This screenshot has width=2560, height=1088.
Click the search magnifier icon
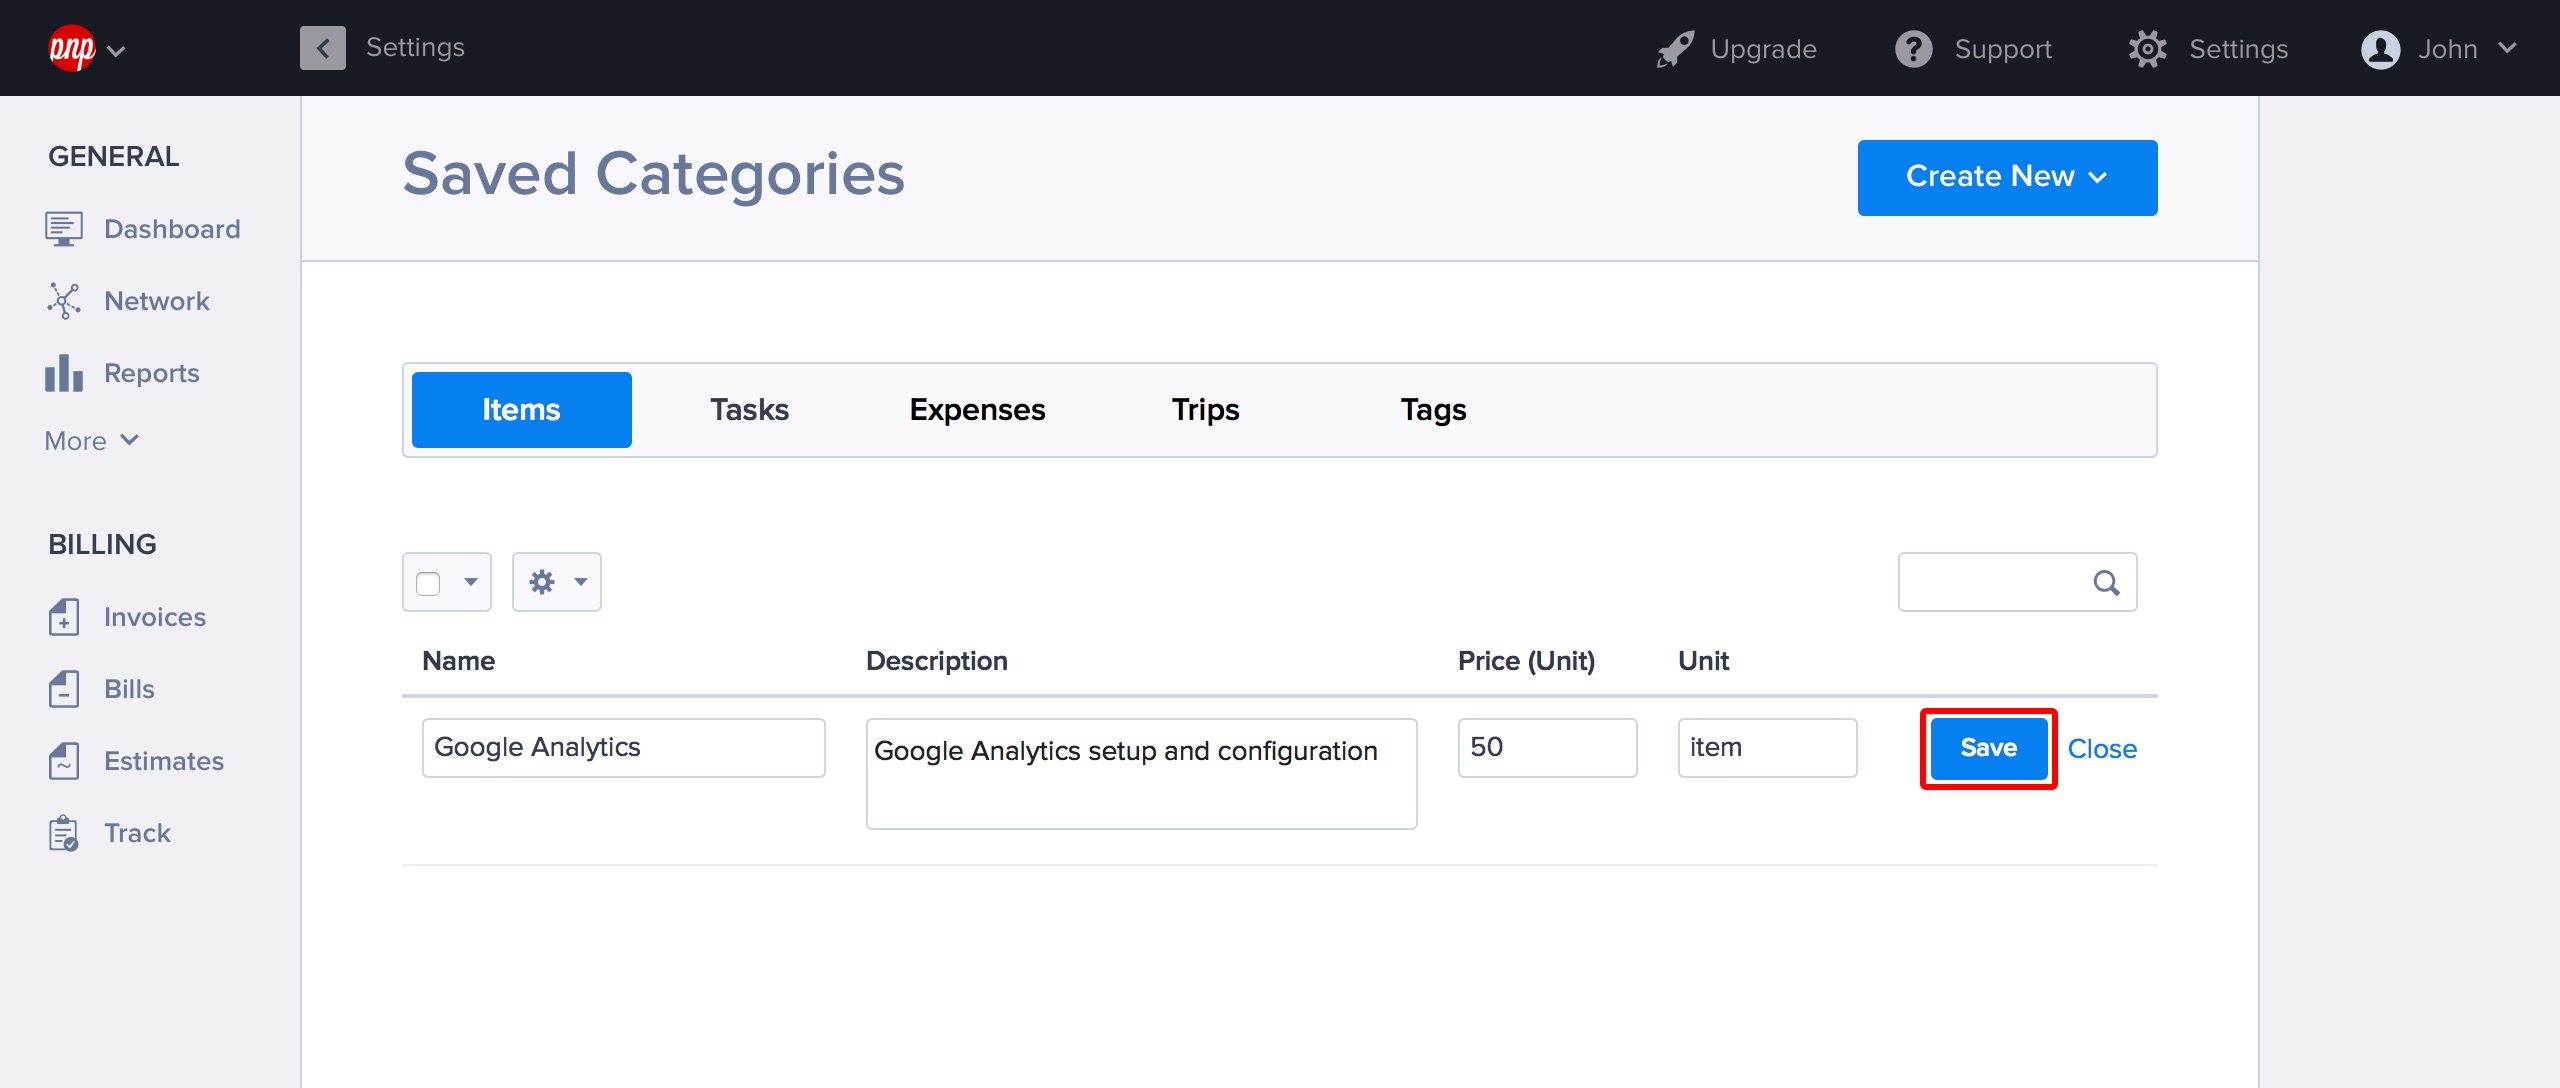(x=2106, y=583)
